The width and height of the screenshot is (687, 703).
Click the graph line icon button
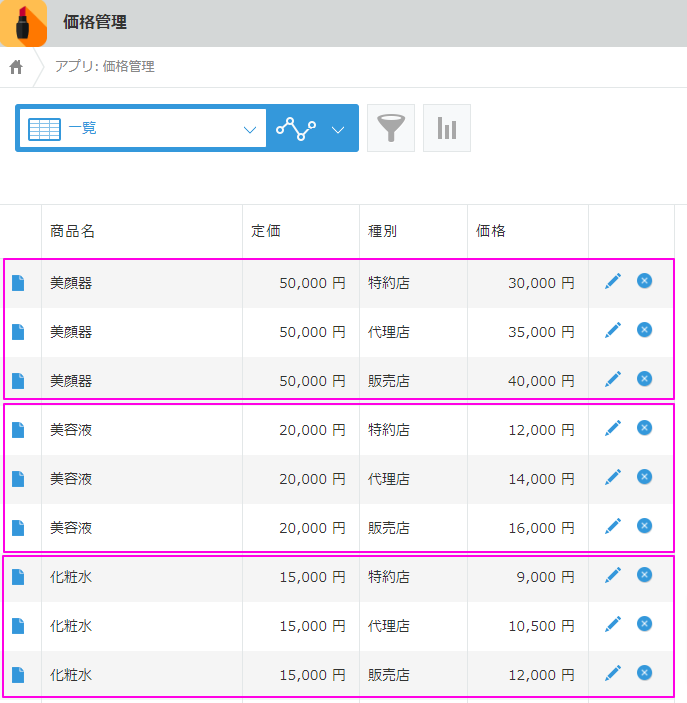[x=296, y=129]
